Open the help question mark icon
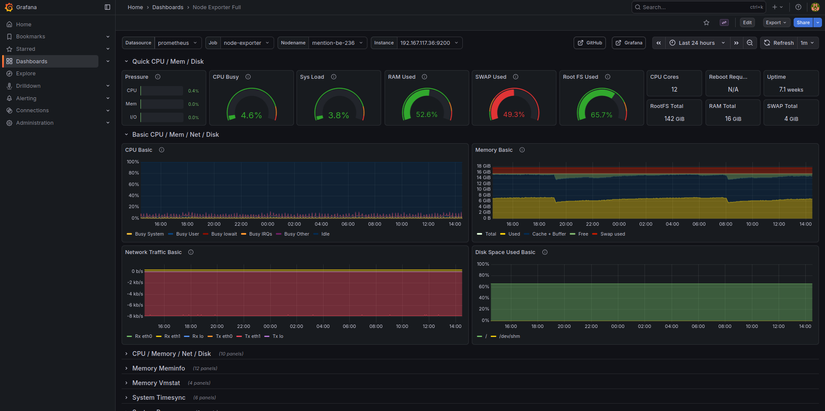Screen dimensions: 825x411 (x=798, y=7)
